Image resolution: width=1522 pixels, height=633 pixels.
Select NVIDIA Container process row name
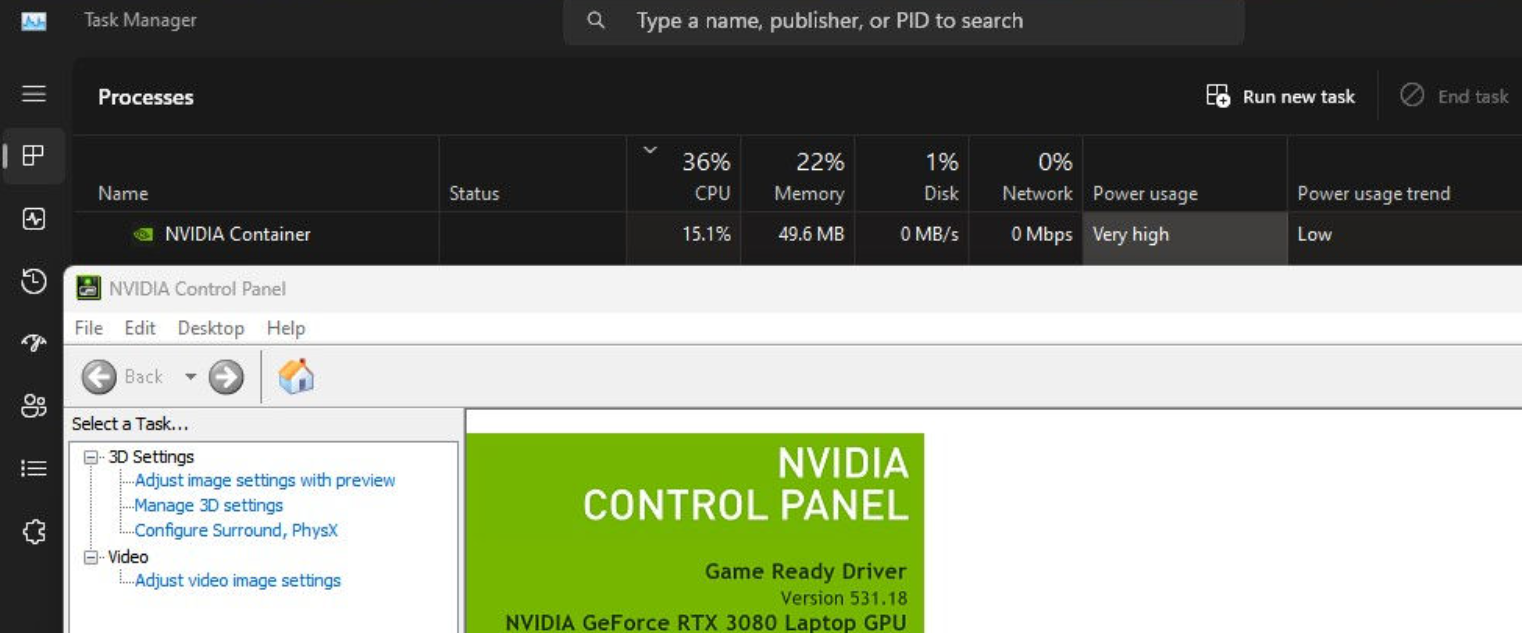[x=238, y=235]
